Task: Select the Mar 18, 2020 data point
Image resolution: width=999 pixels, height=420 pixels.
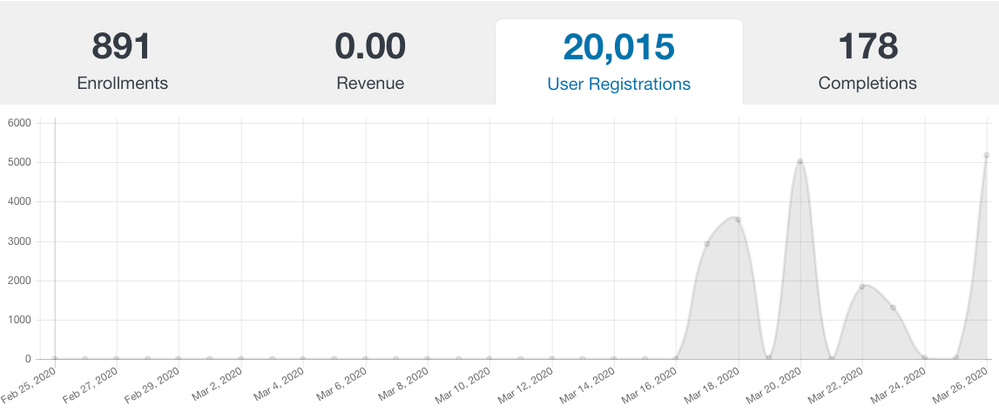Action: click(x=738, y=220)
